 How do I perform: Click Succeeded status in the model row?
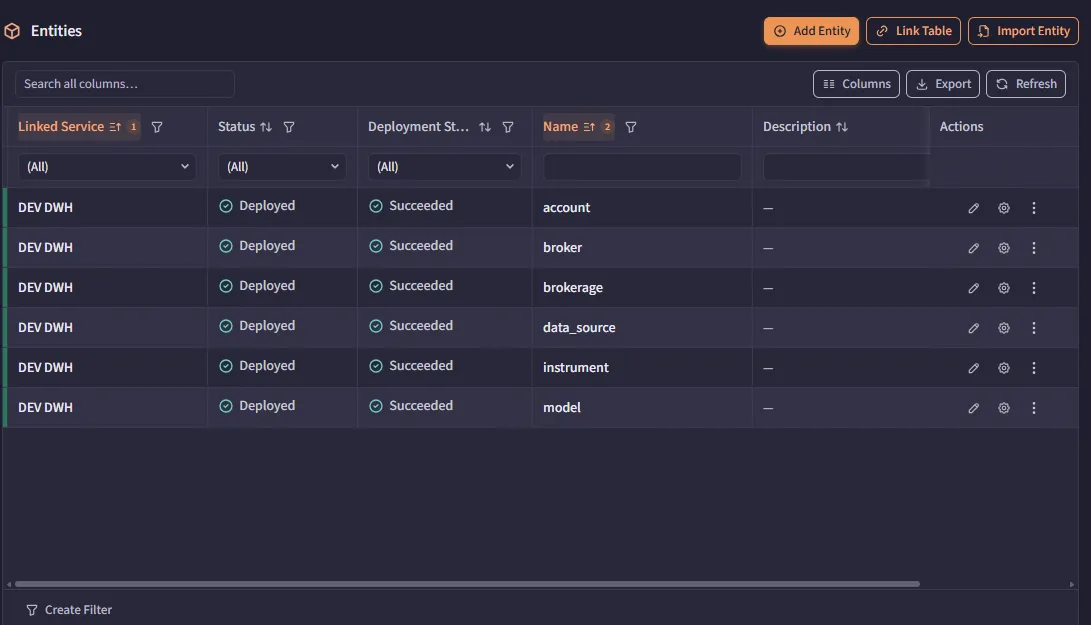coord(411,406)
